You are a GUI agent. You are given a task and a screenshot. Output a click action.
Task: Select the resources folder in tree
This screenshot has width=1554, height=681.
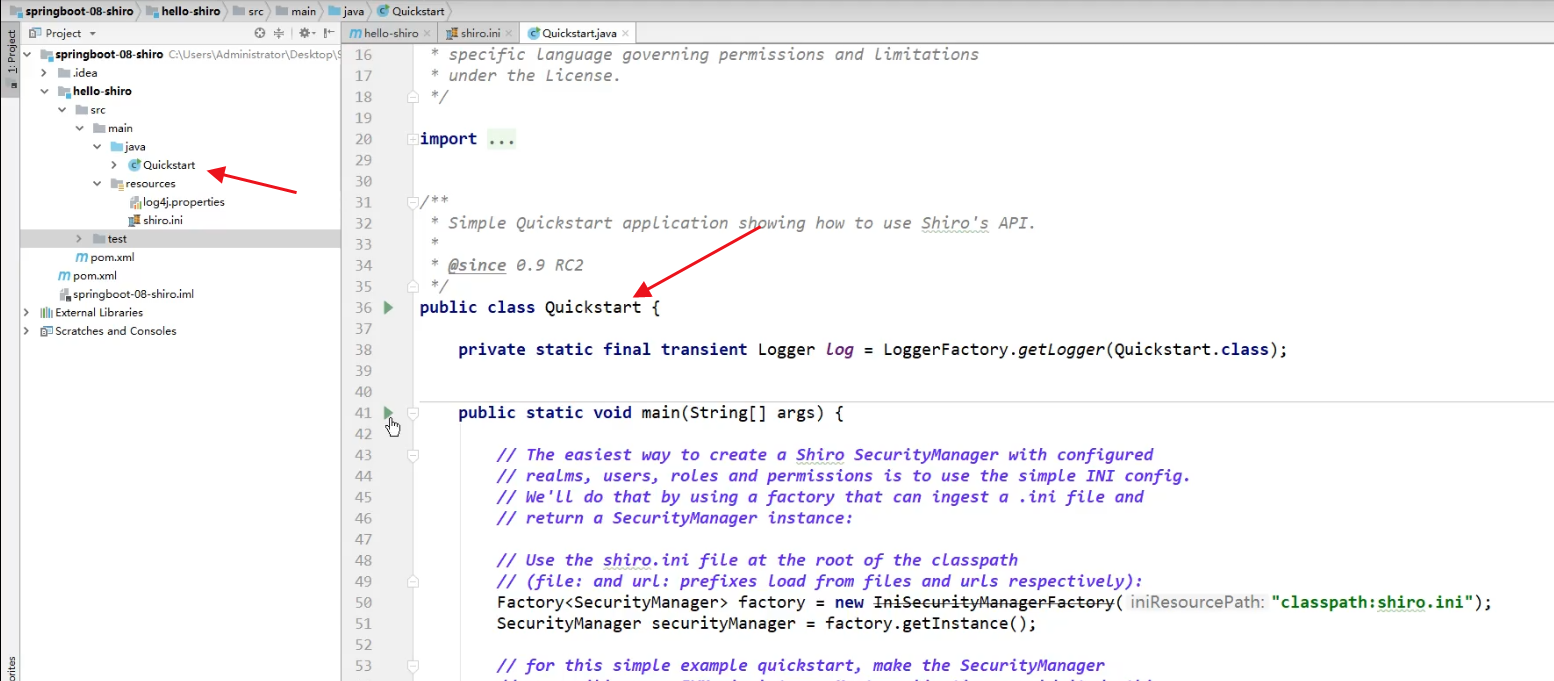150,184
